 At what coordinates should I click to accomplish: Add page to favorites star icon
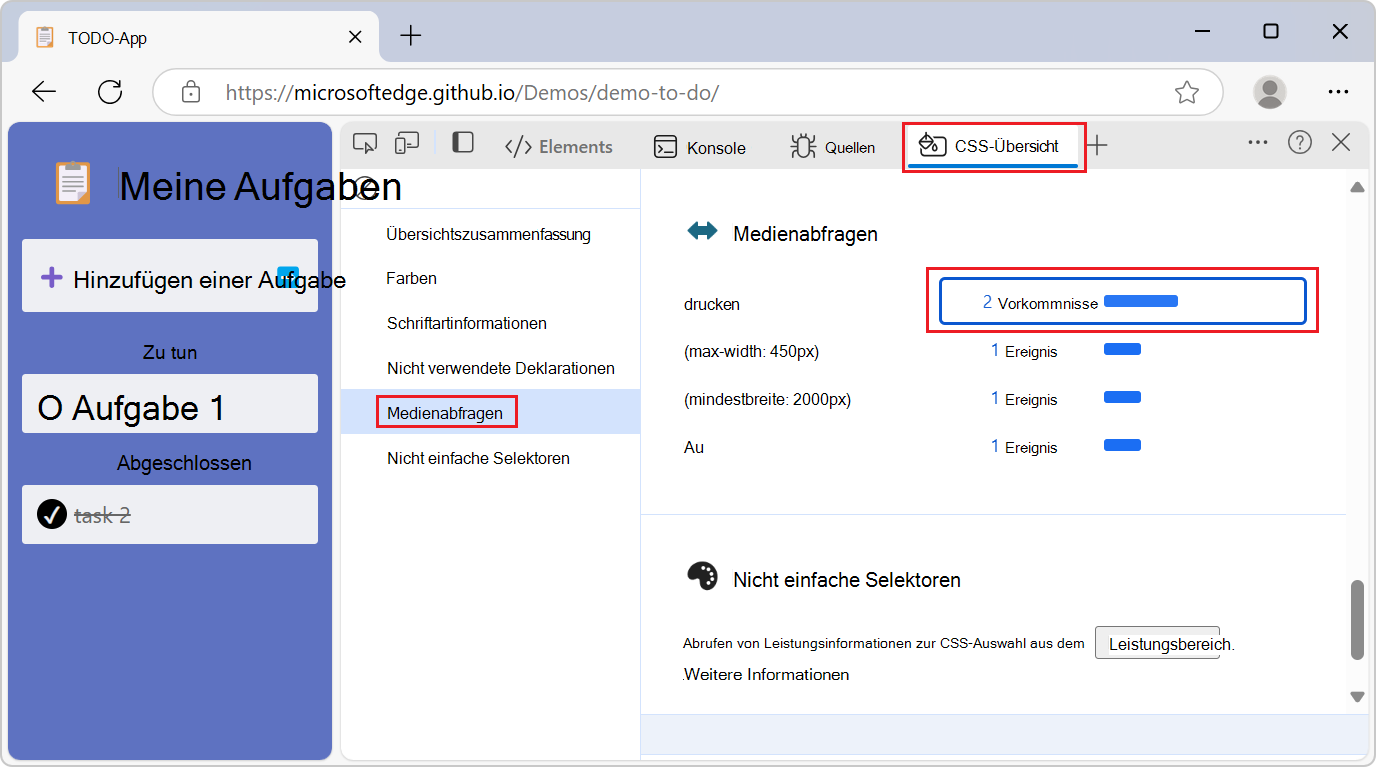pyautogui.click(x=1187, y=92)
